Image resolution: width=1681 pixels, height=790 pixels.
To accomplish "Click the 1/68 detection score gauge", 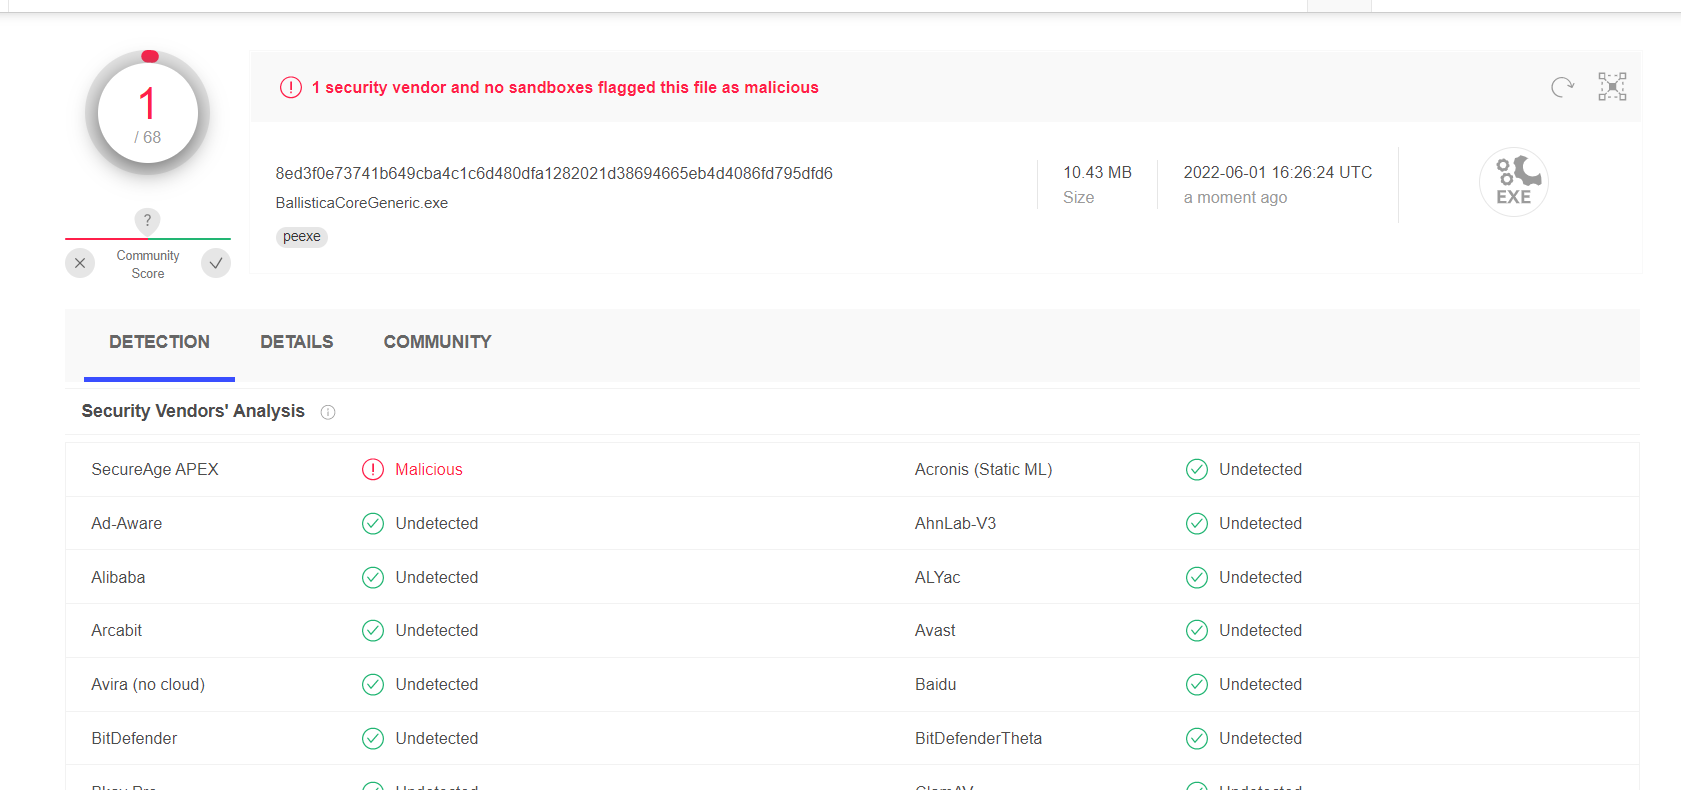I will pos(147,113).
